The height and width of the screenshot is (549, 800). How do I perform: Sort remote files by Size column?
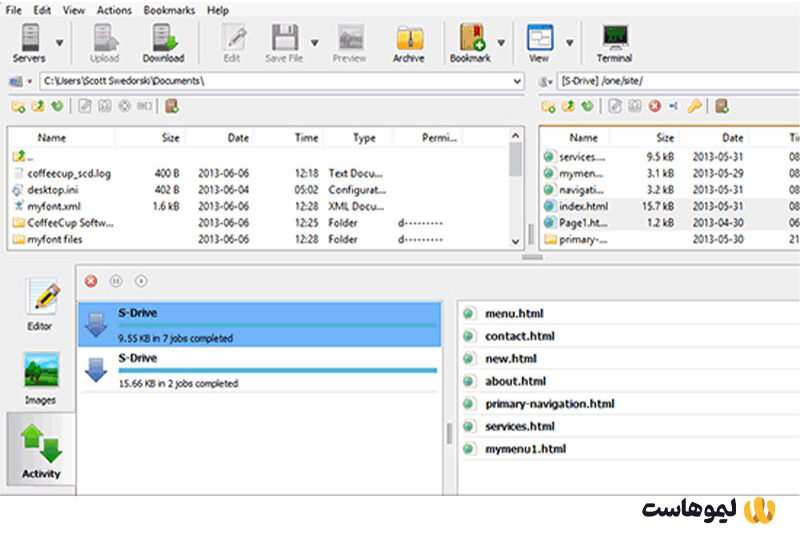click(x=665, y=138)
